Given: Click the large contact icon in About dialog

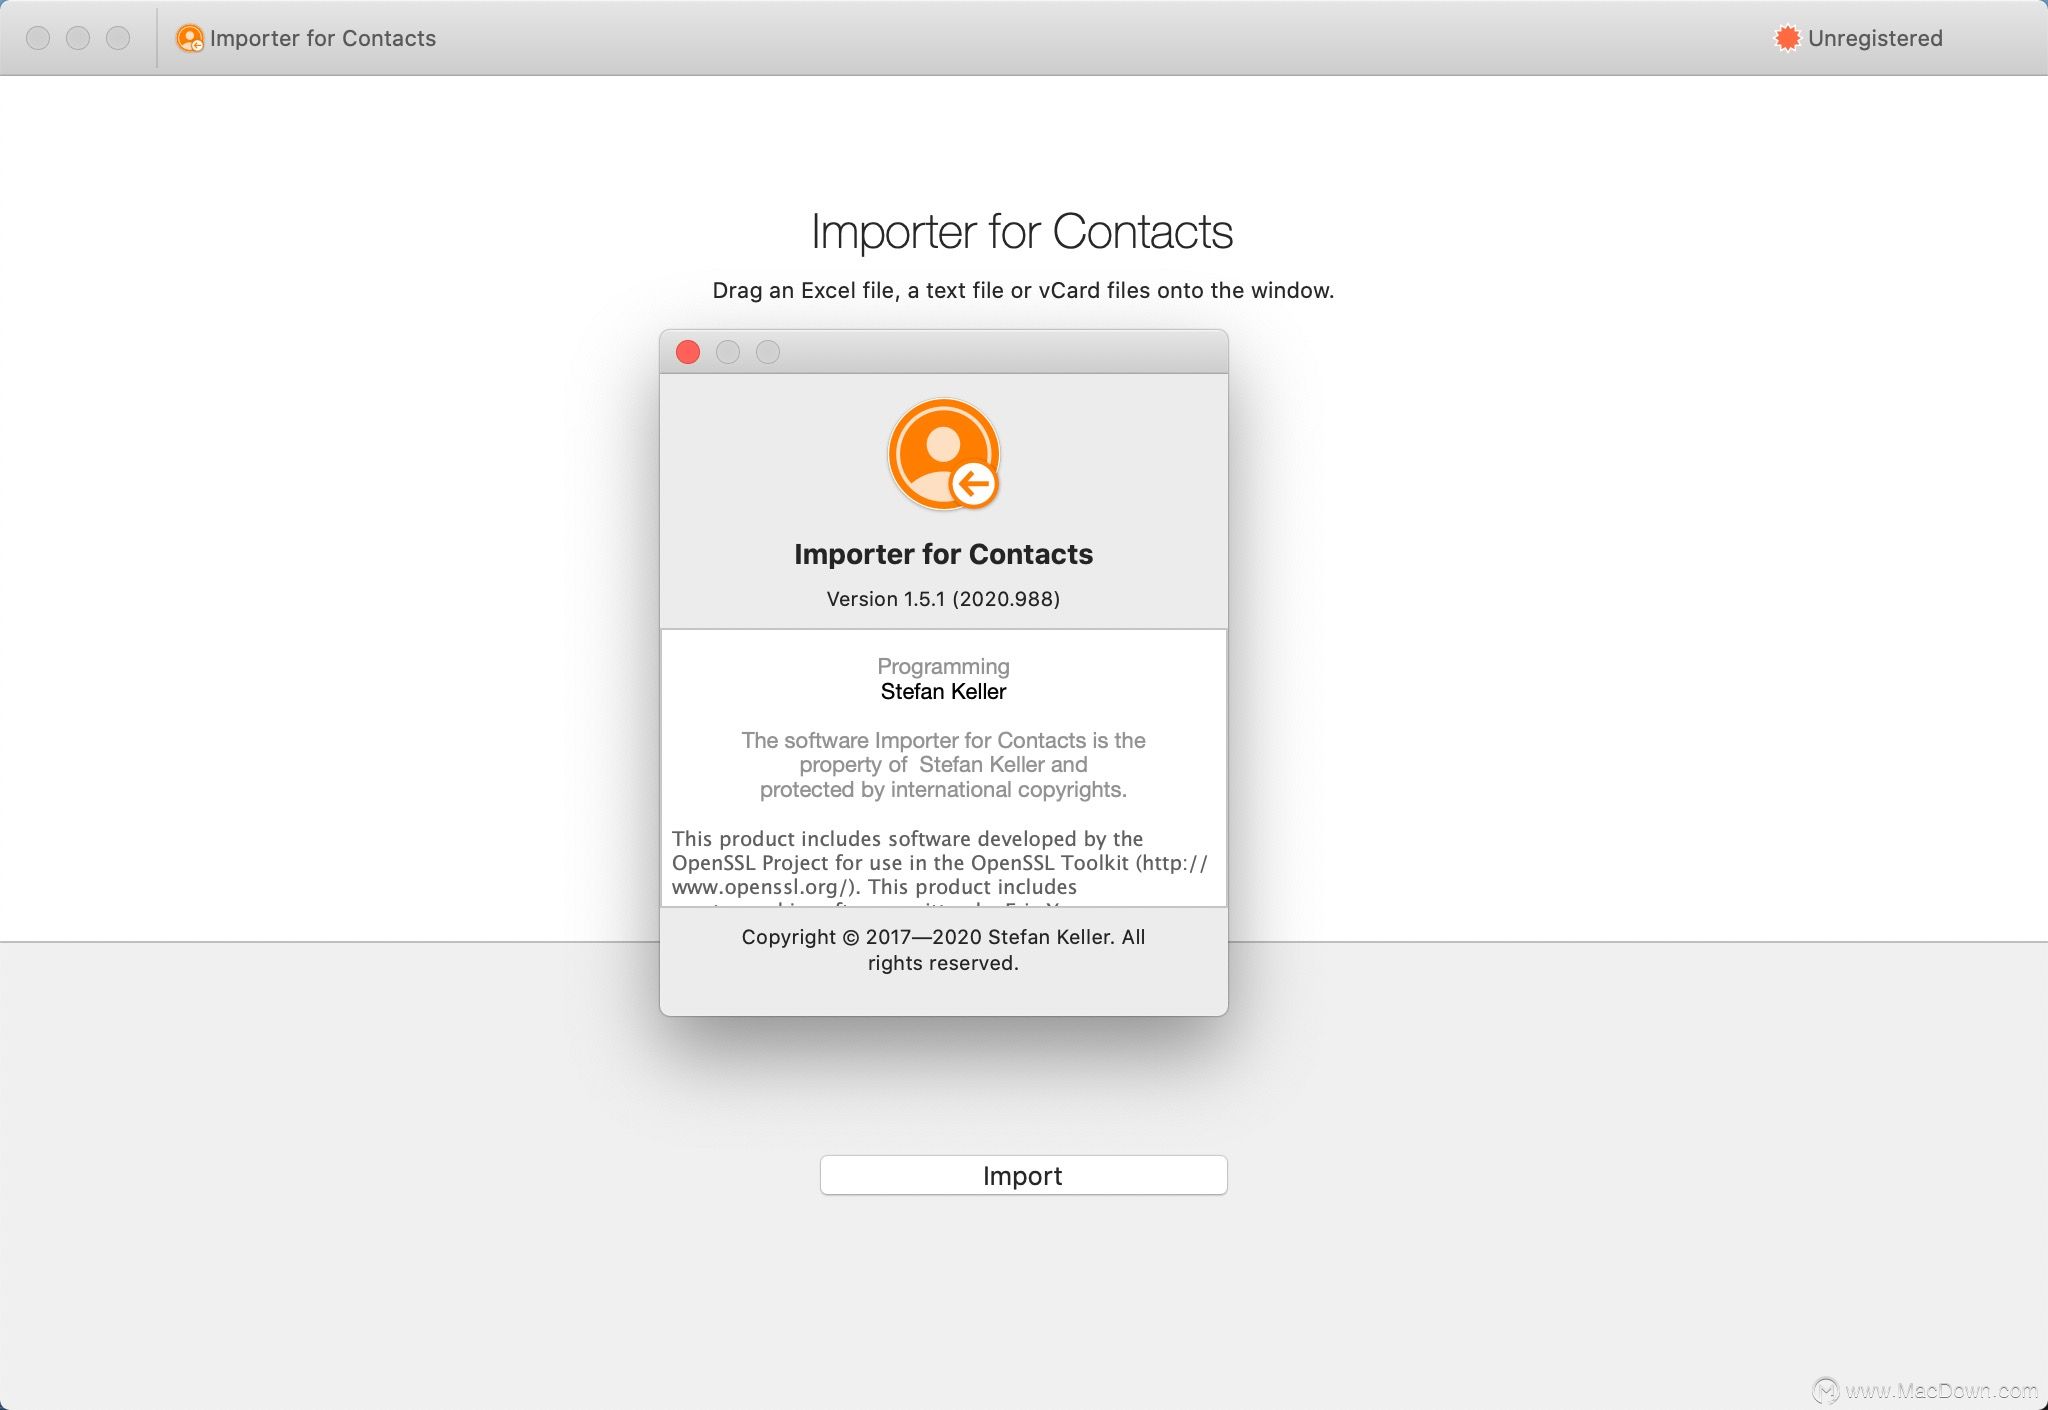Looking at the screenshot, I should tap(944, 454).
